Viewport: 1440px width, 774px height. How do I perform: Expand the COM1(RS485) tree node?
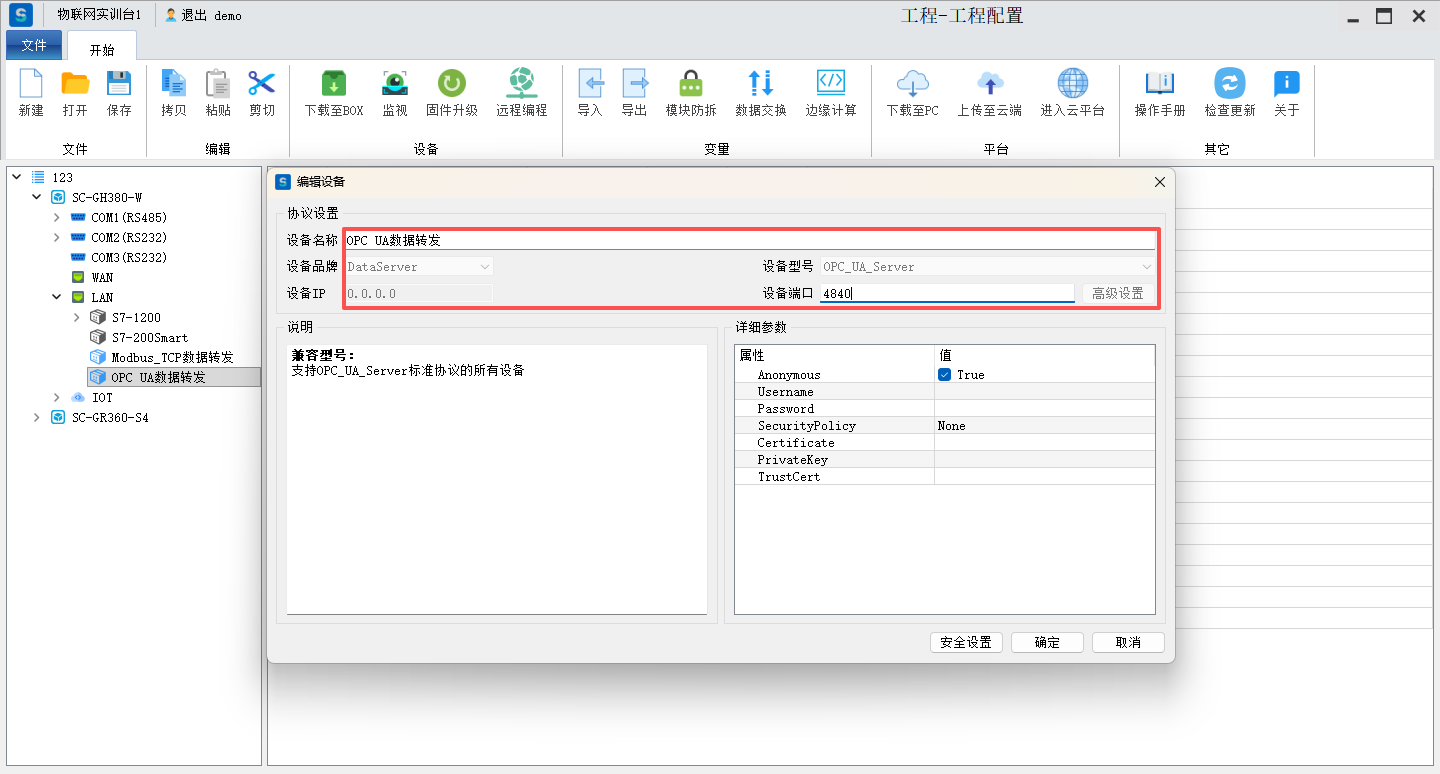point(57,217)
